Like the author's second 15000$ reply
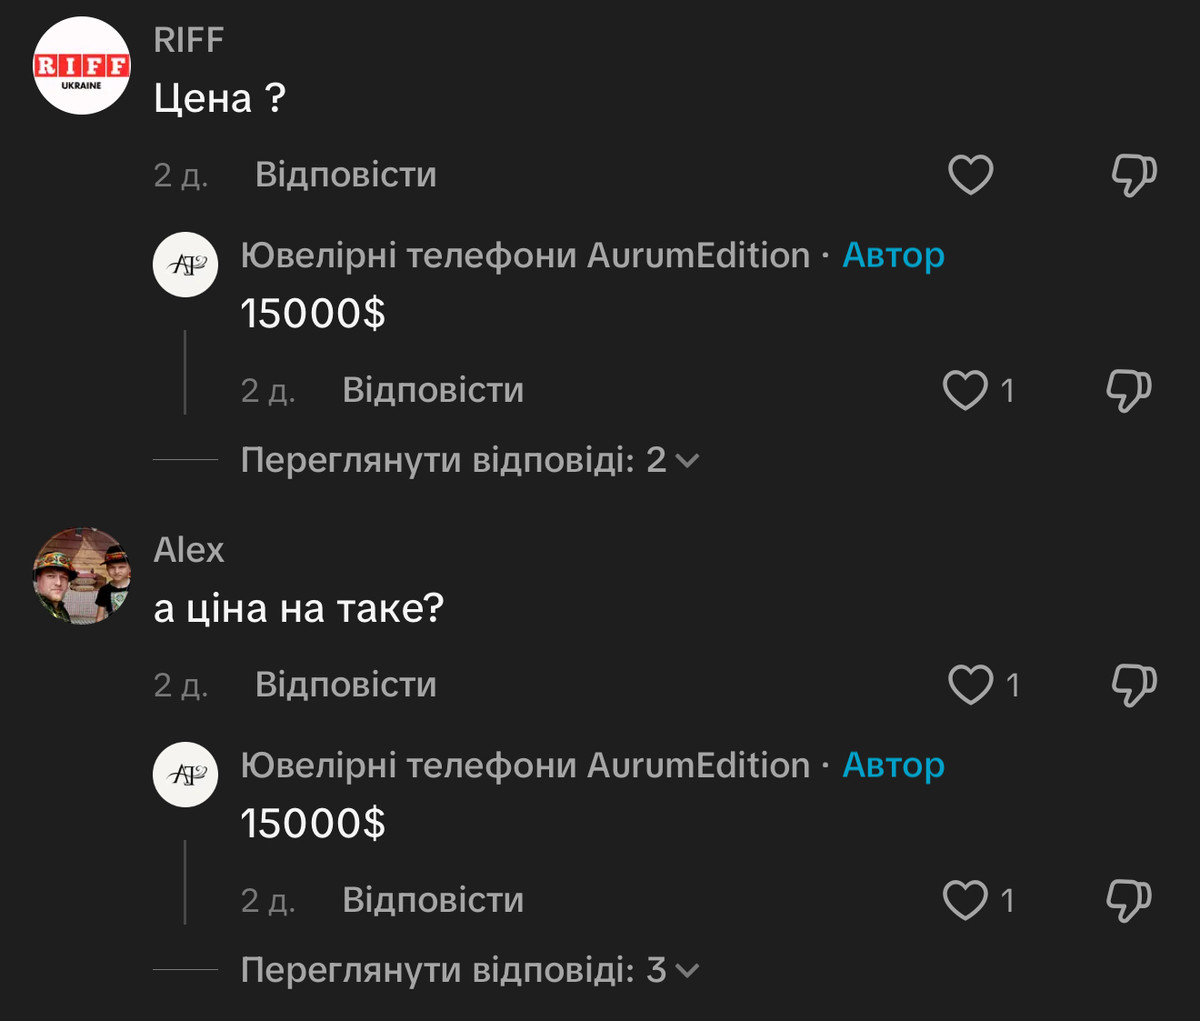 965,900
